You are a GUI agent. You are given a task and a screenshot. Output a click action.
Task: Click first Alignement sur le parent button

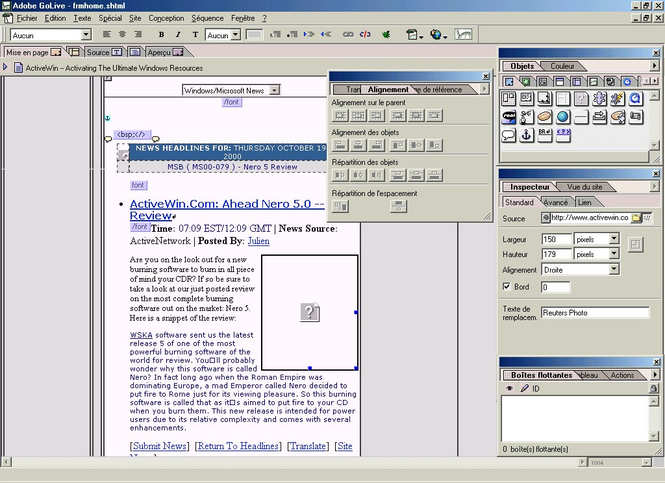click(340, 115)
